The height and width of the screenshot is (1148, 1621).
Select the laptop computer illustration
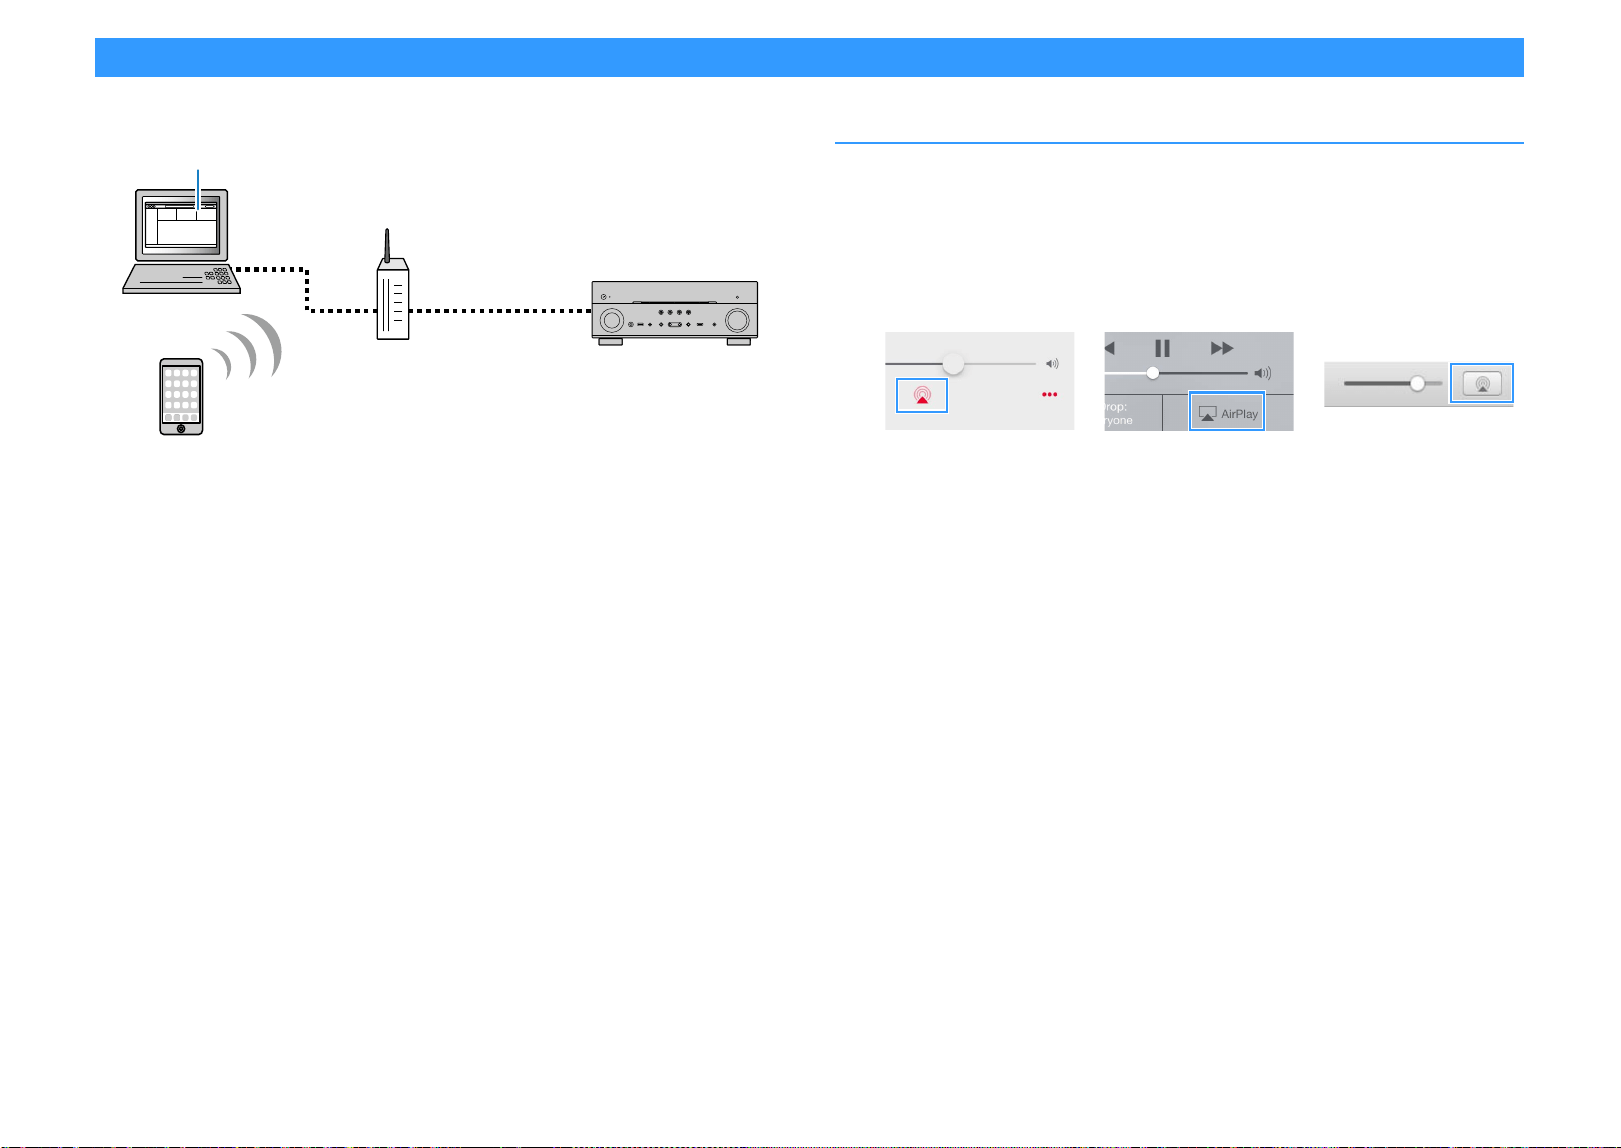pos(181,241)
